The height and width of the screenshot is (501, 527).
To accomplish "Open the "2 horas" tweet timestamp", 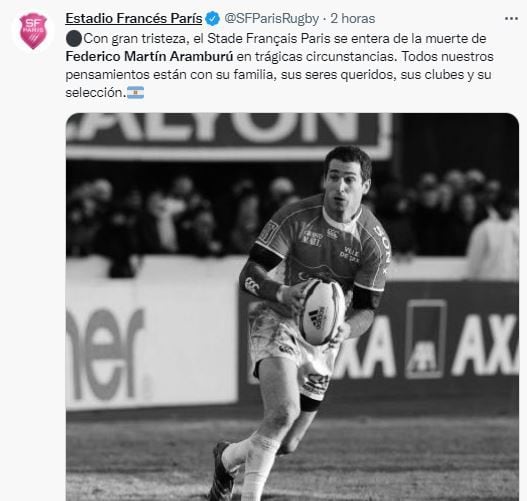I will [x=353, y=18].
